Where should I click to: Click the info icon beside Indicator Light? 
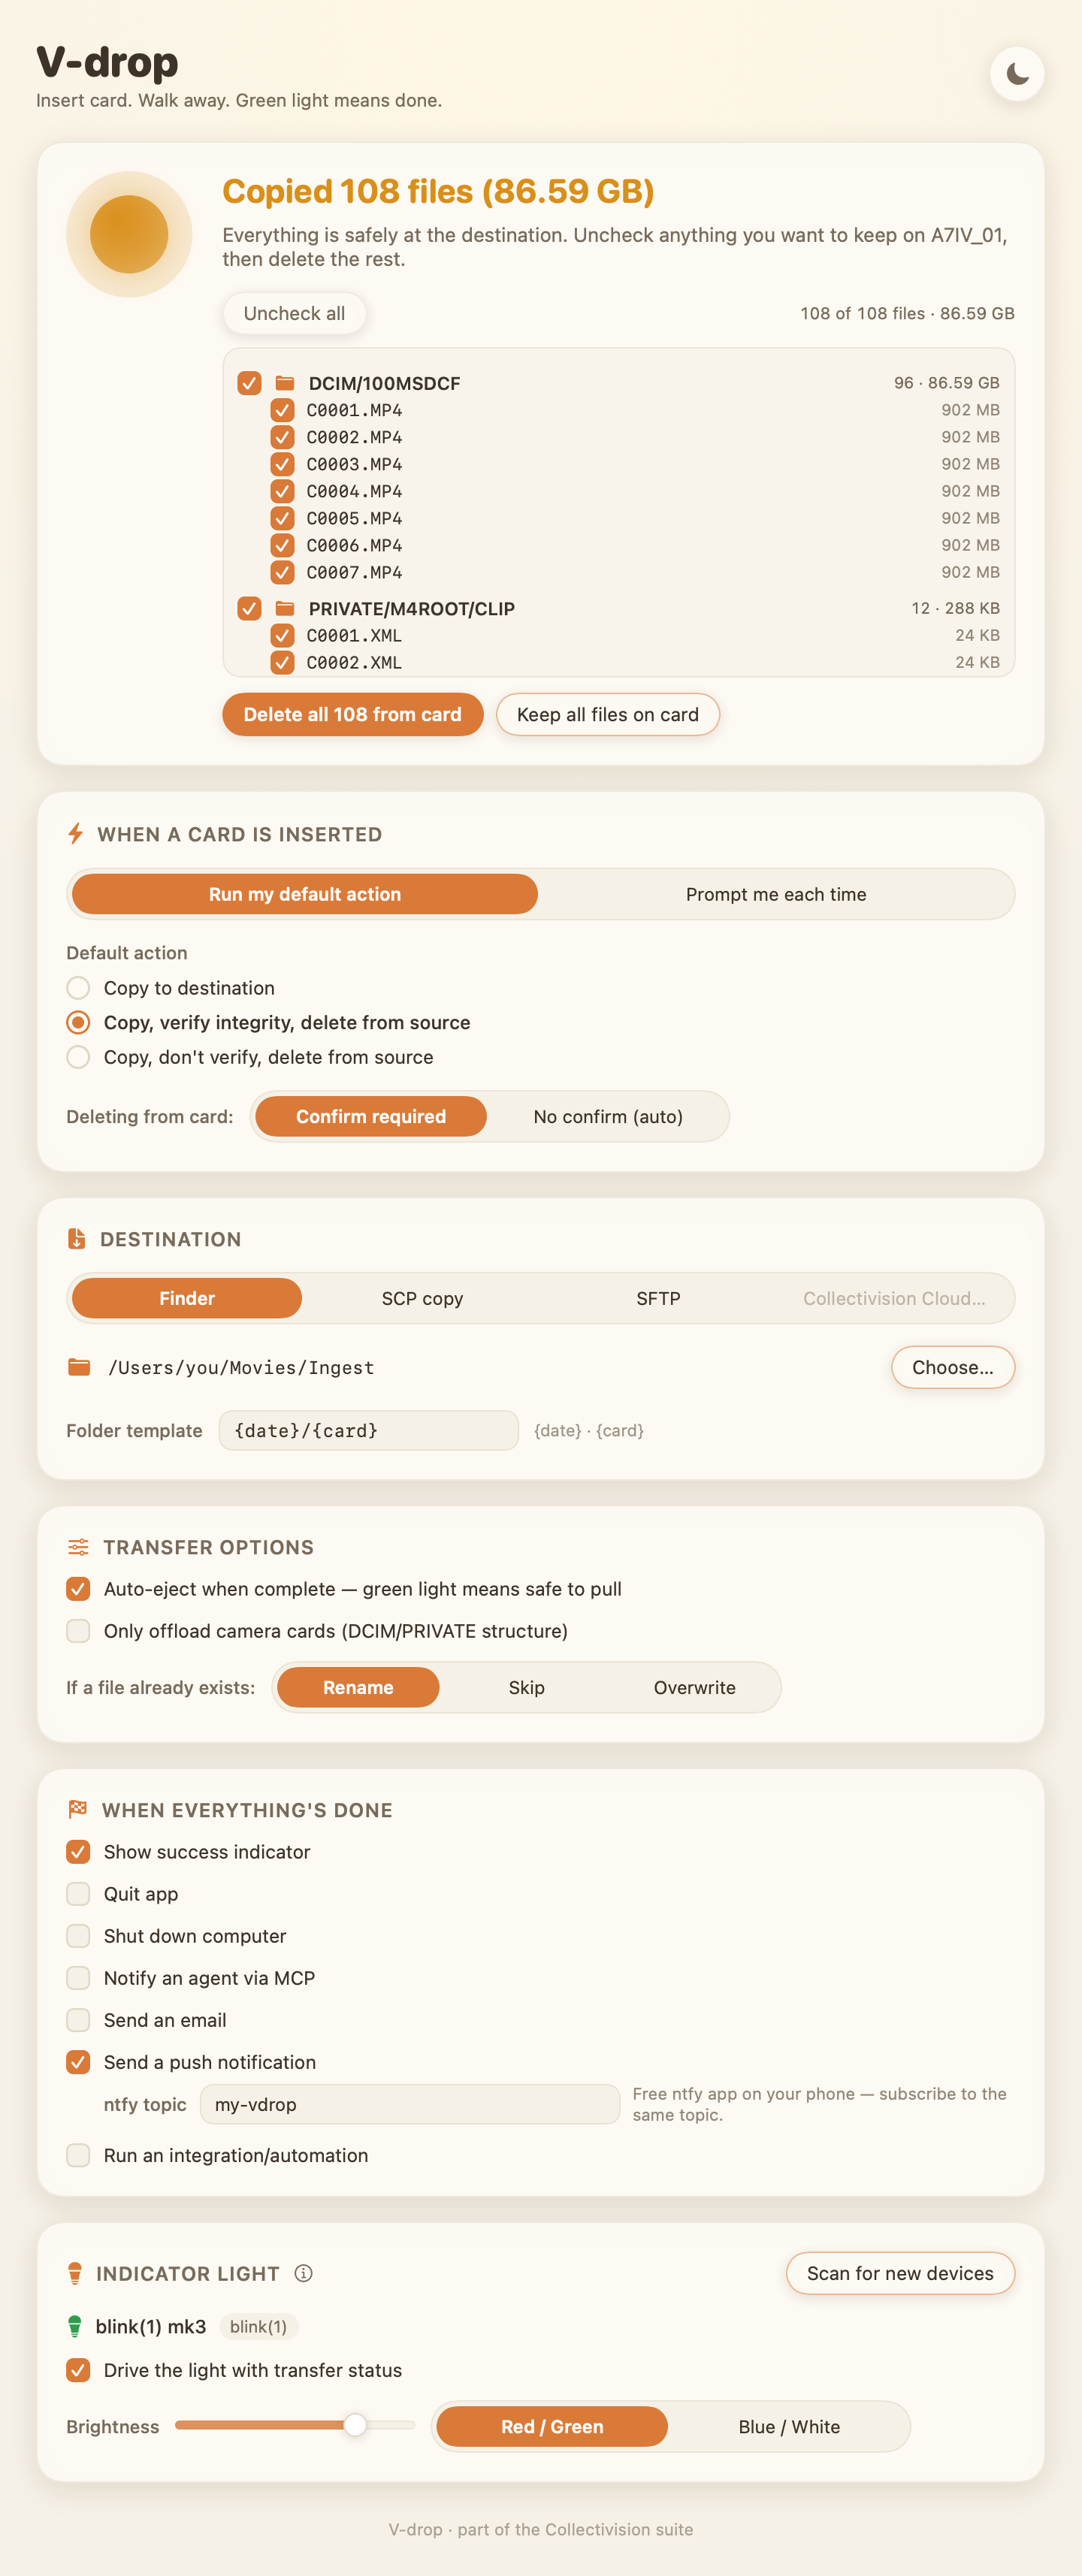point(304,2273)
